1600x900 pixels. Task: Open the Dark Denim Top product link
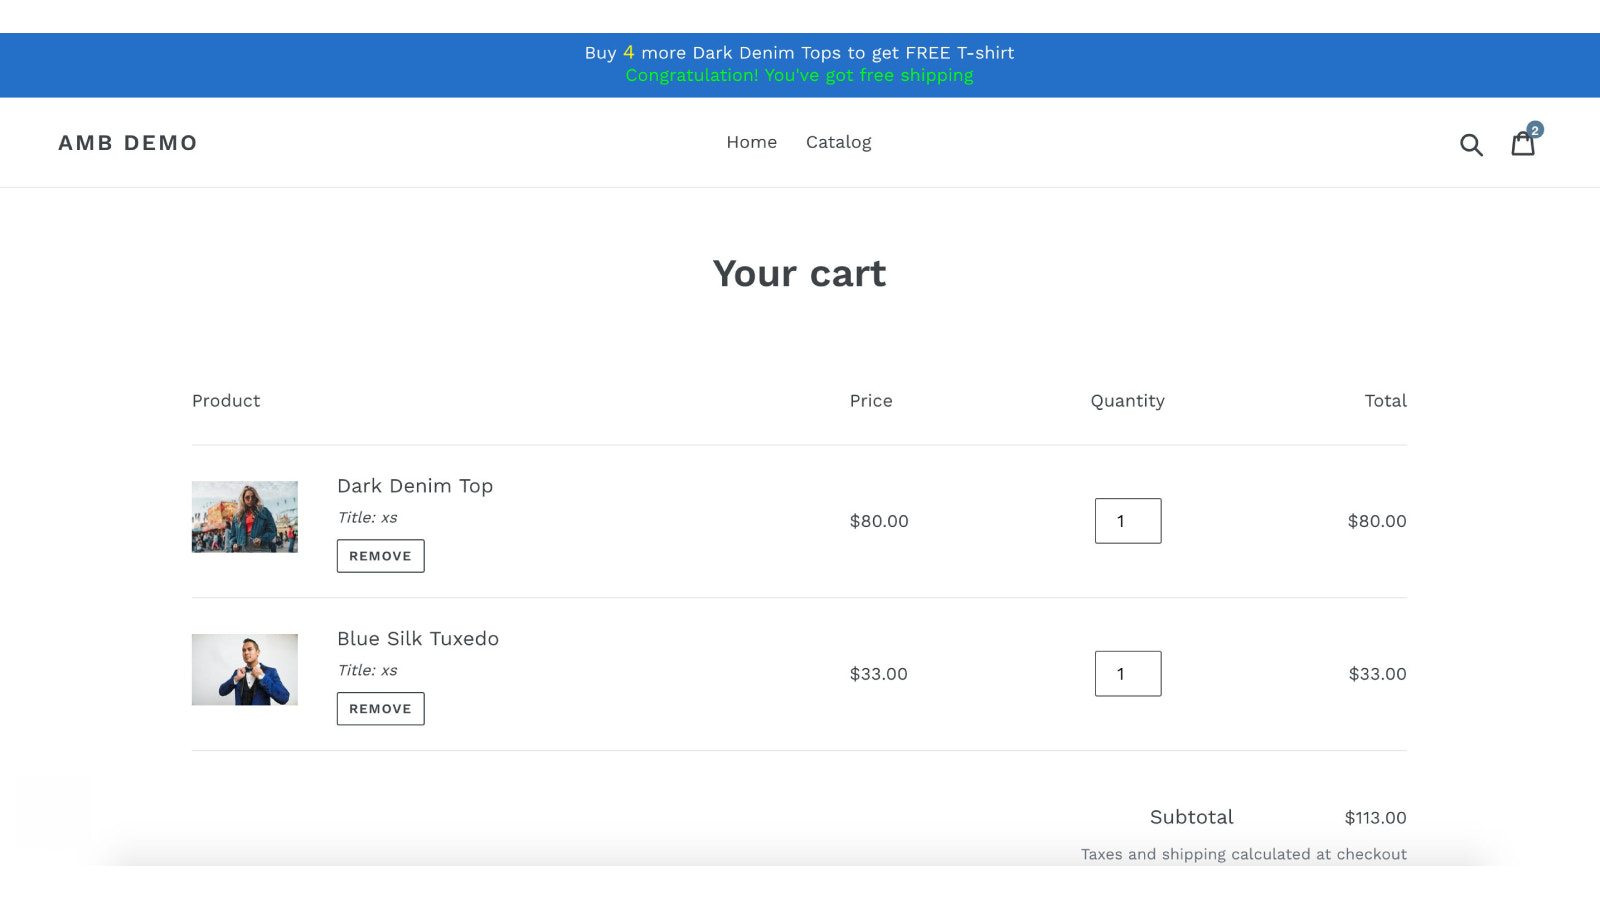pos(415,486)
